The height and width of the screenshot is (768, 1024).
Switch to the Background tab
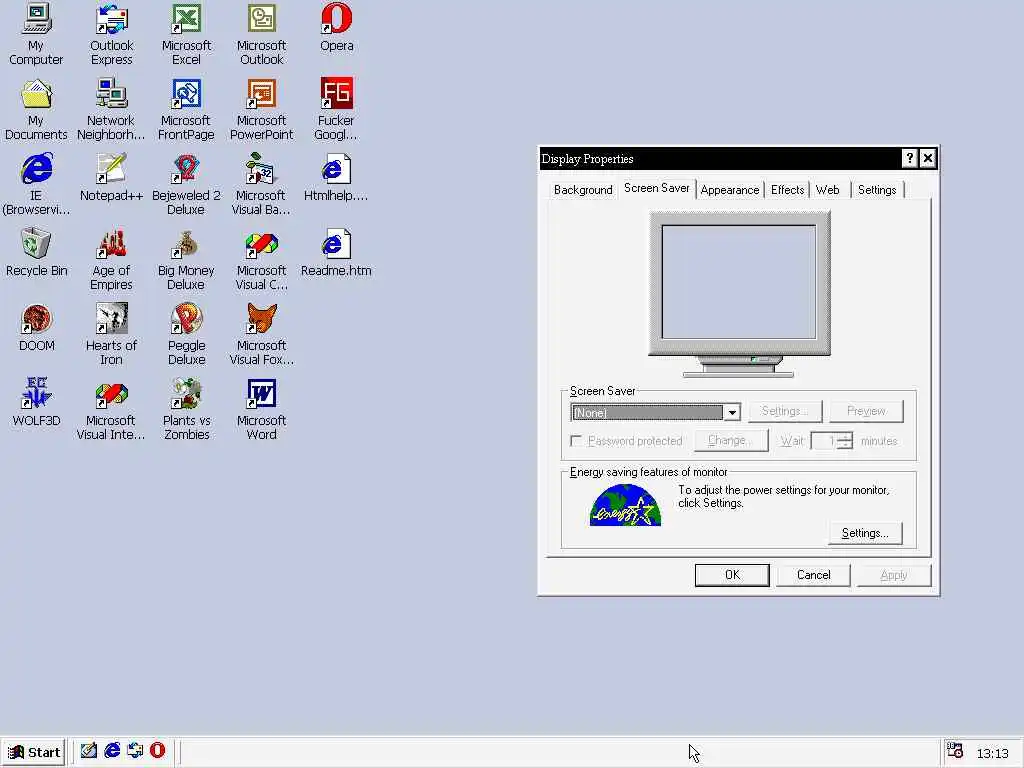[583, 190]
